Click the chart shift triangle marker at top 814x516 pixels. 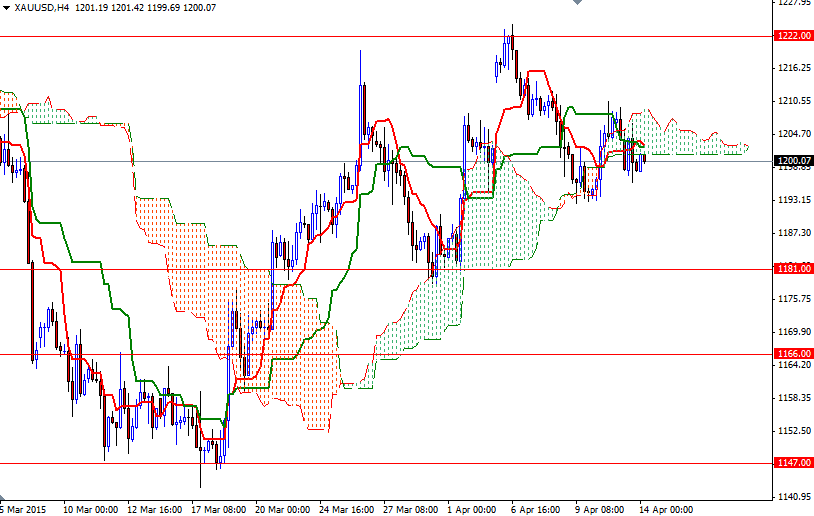pos(575,4)
